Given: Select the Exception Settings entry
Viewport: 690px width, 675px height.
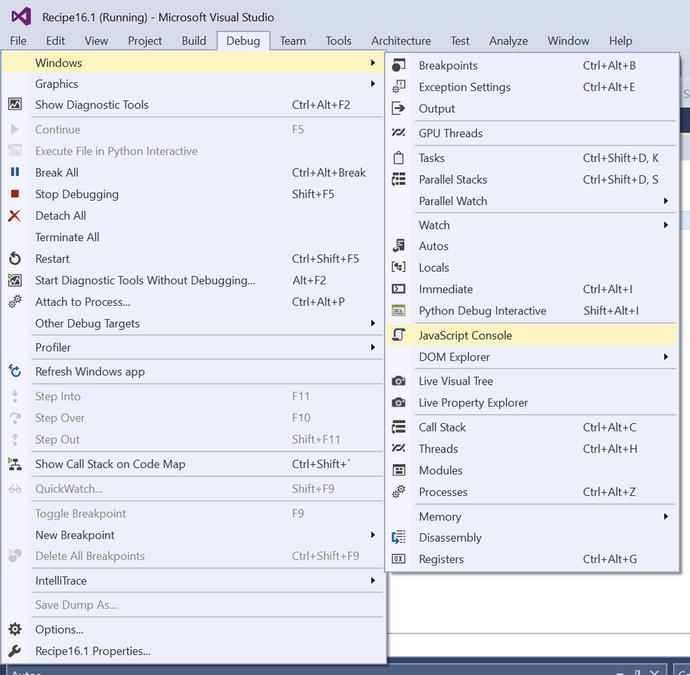Looking at the screenshot, I should (x=532, y=87).
